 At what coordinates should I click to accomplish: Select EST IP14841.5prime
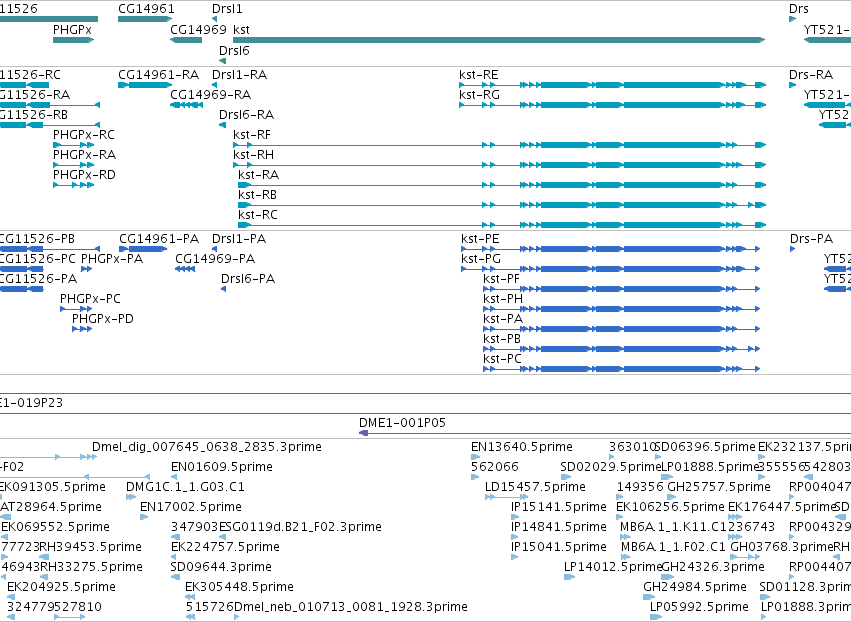click(x=515, y=537)
